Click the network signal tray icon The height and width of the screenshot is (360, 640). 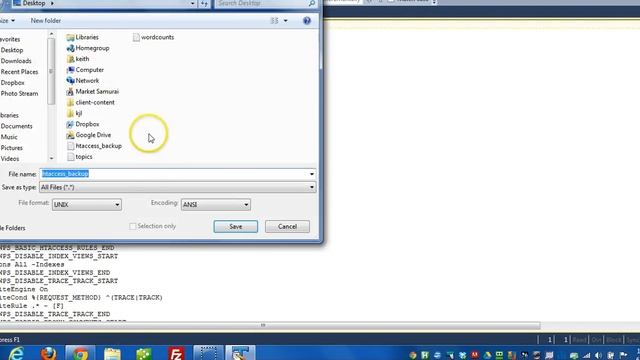tap(587, 356)
